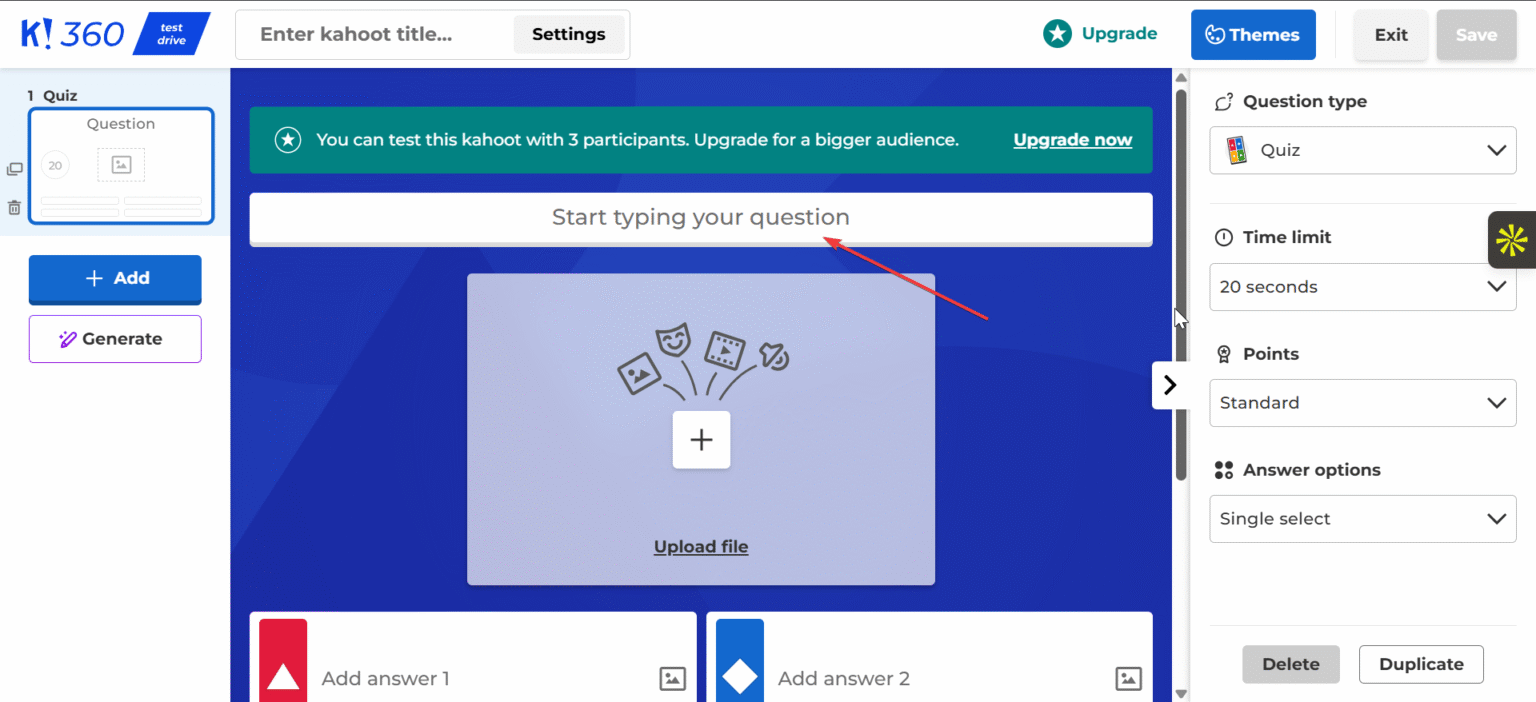Click the plus button in the media area
The image size is (1536, 702).
(x=701, y=439)
